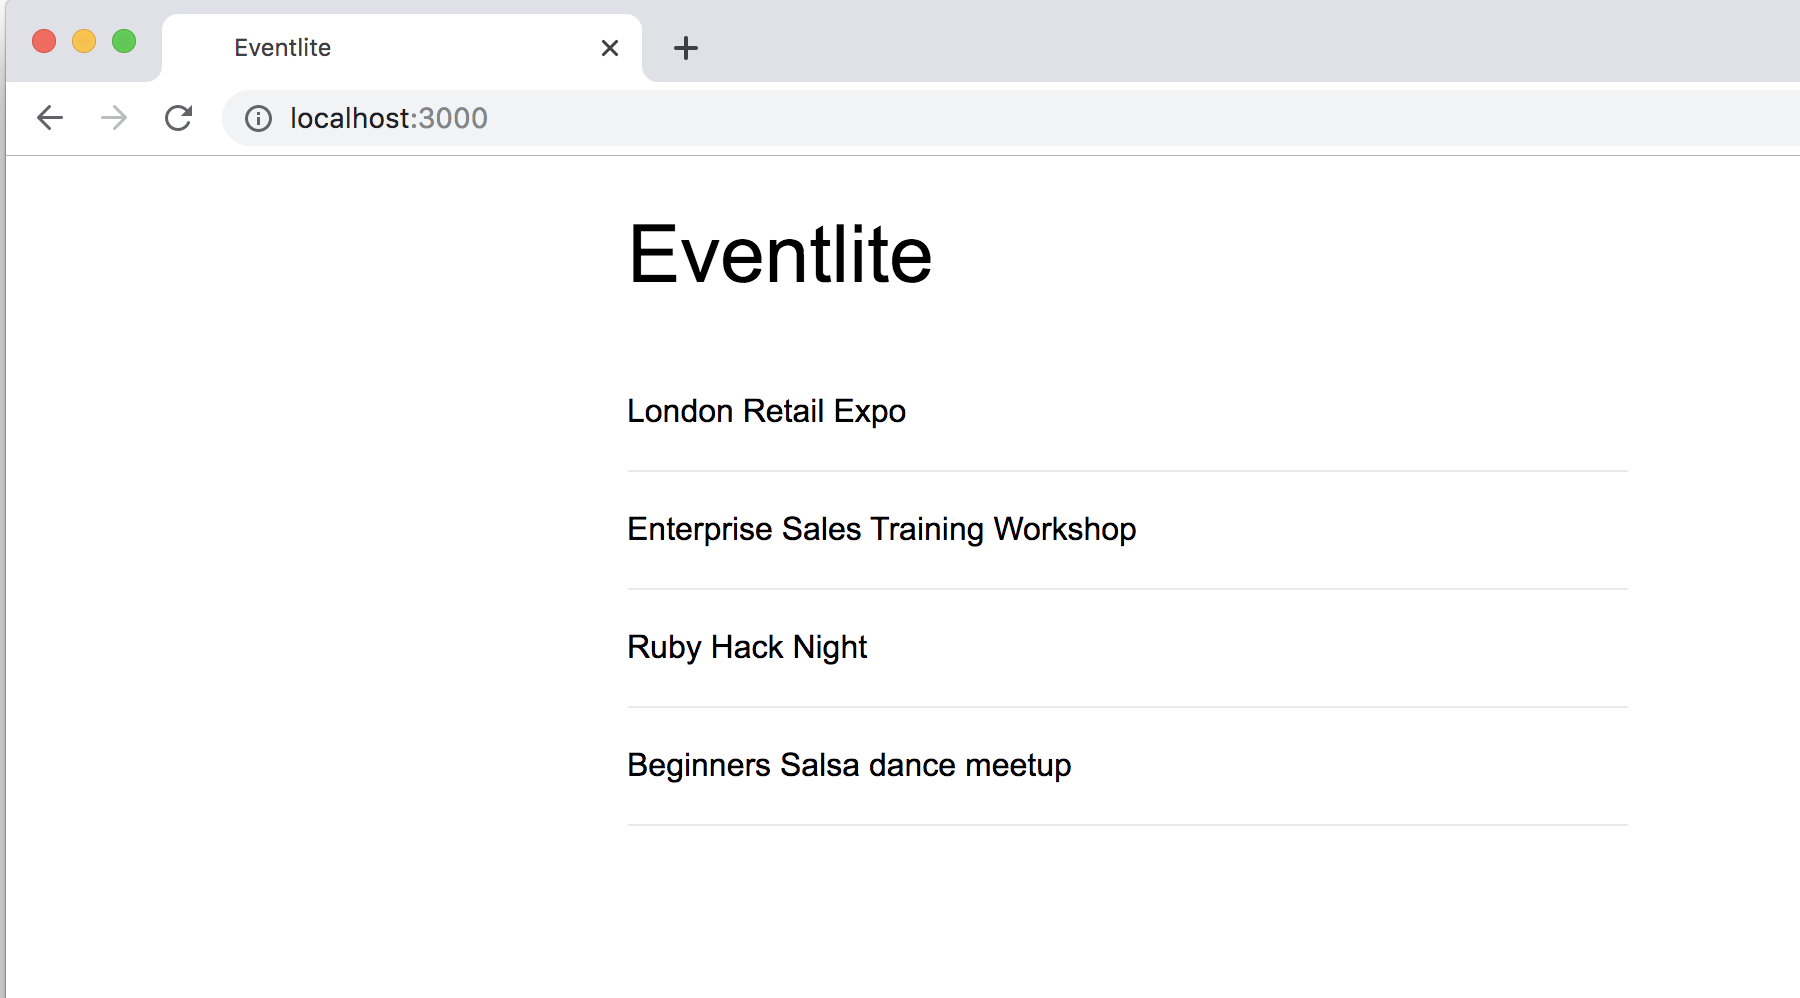This screenshot has height=998, width=1800.
Task: Open a new browser tab
Action: tap(686, 48)
